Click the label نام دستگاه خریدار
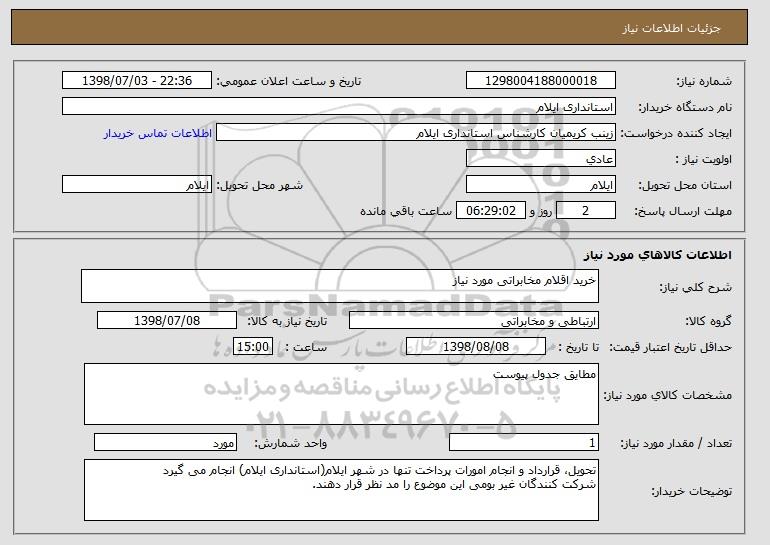The width and height of the screenshot is (770, 545). coord(685,107)
